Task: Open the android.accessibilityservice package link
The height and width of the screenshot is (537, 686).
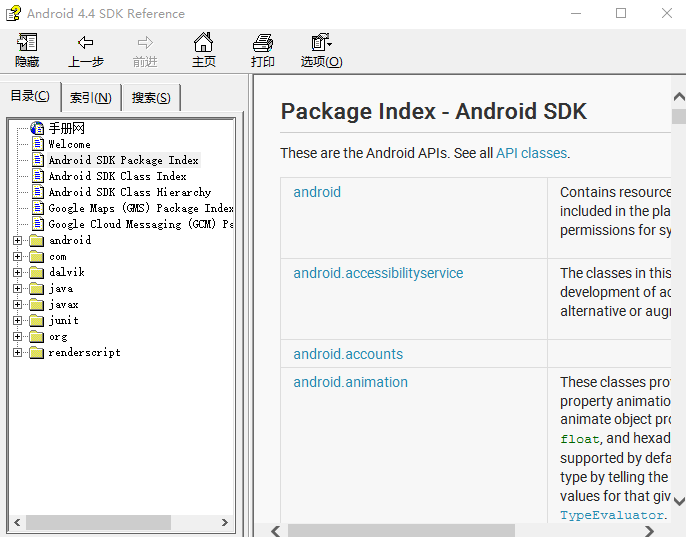Action: point(378,273)
